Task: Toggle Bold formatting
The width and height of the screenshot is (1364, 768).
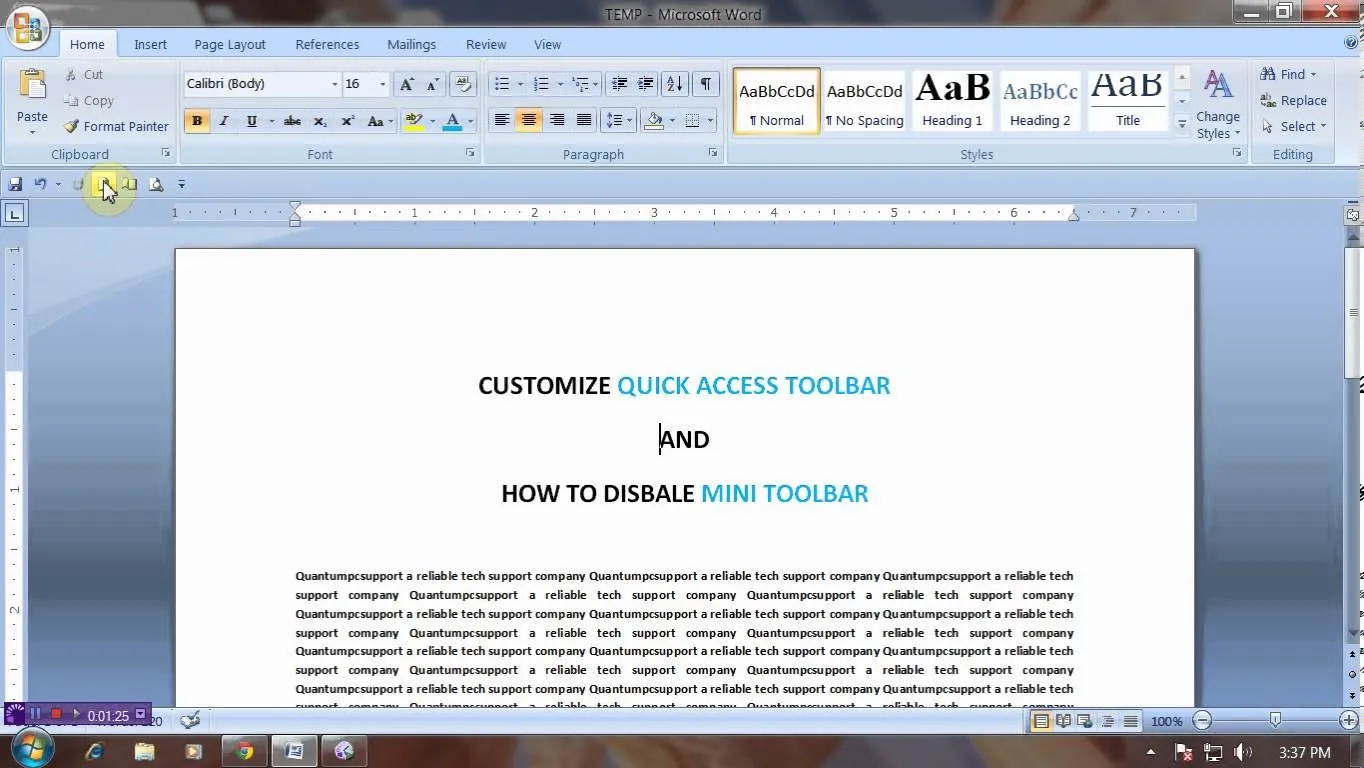Action: (197, 121)
